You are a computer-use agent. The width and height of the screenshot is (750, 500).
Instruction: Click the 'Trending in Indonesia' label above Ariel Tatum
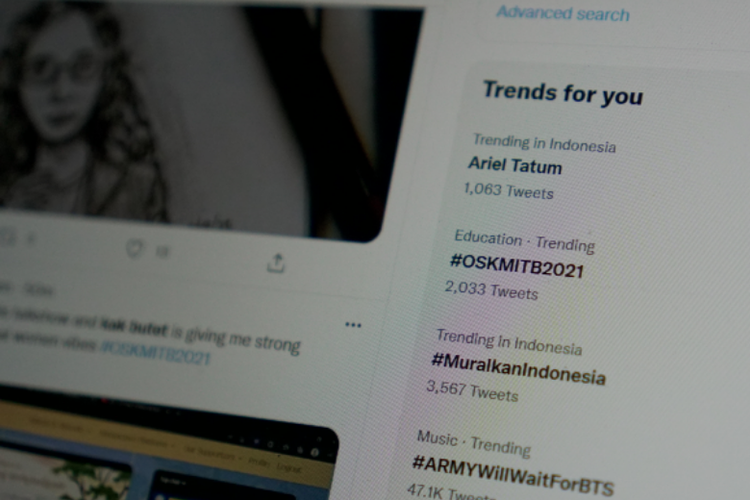coord(544,143)
